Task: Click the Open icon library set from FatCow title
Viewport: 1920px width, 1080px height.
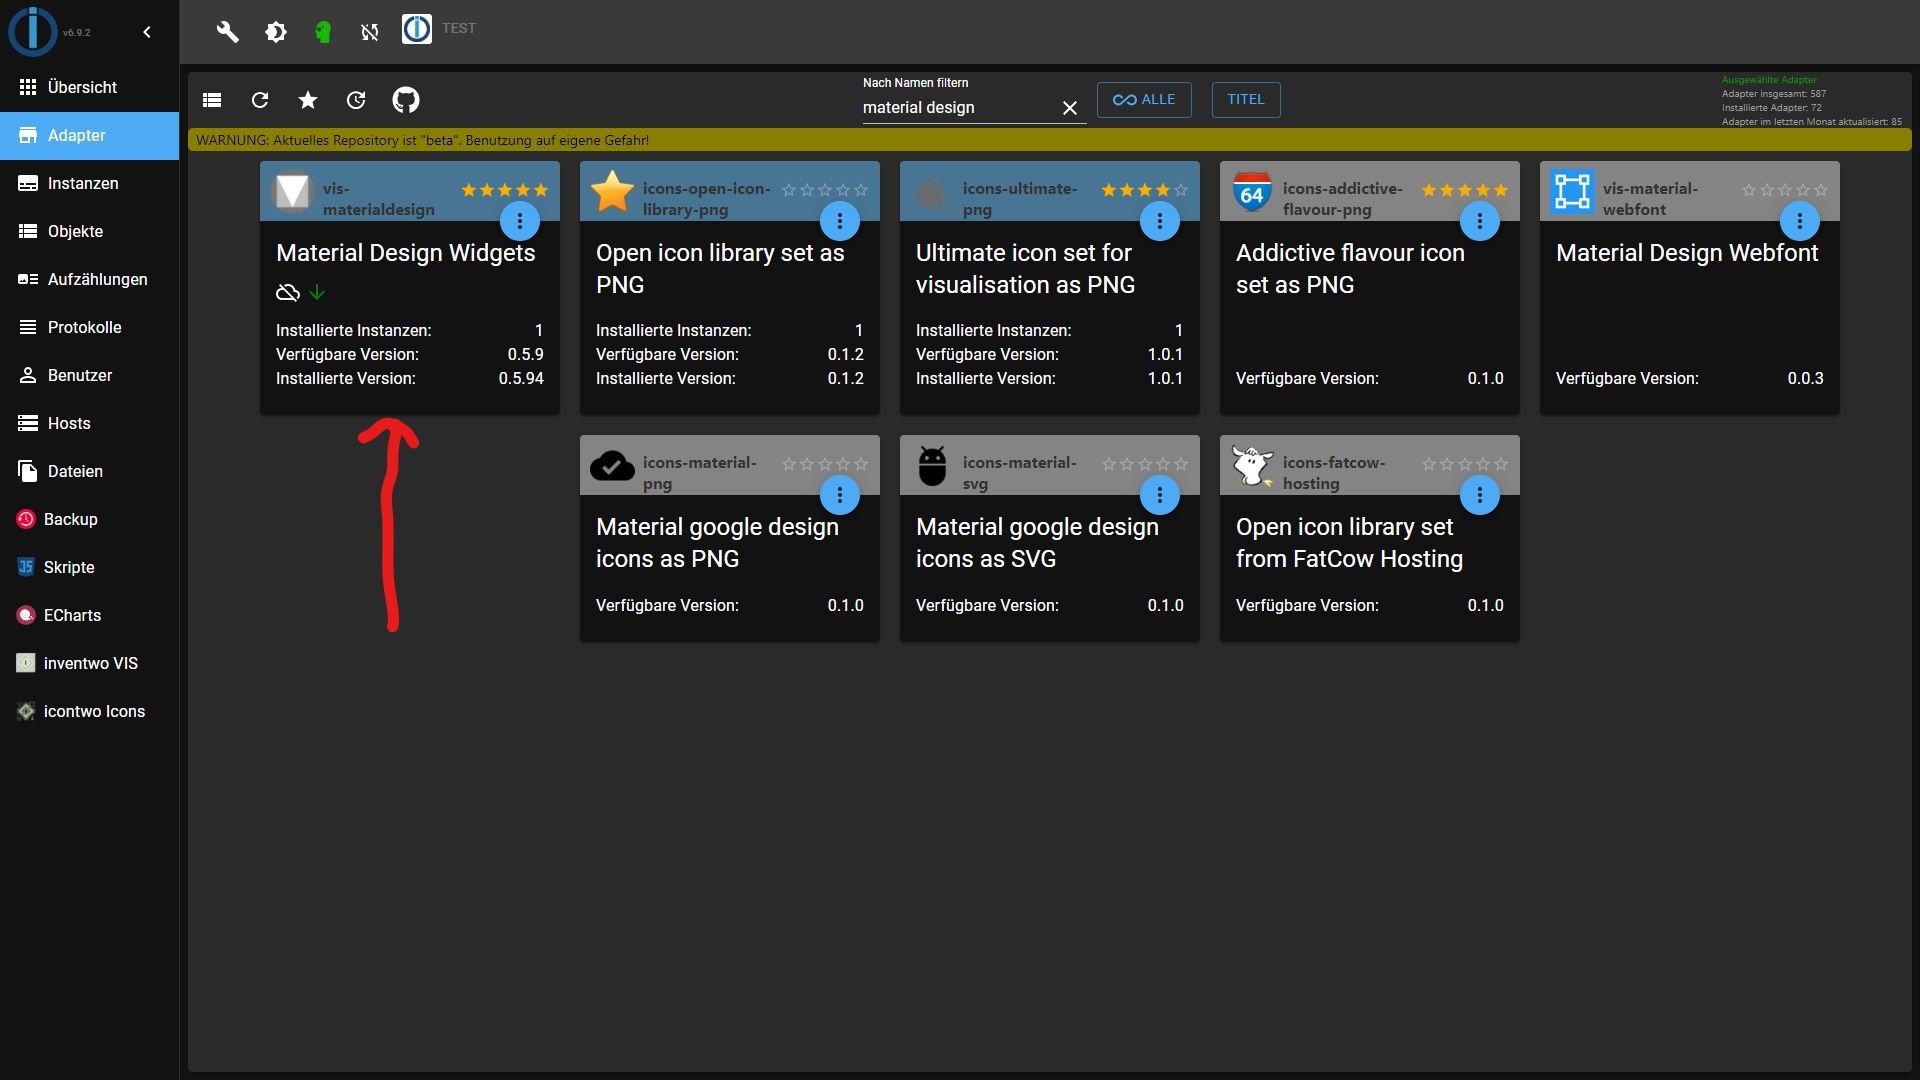Action: coord(1349,543)
